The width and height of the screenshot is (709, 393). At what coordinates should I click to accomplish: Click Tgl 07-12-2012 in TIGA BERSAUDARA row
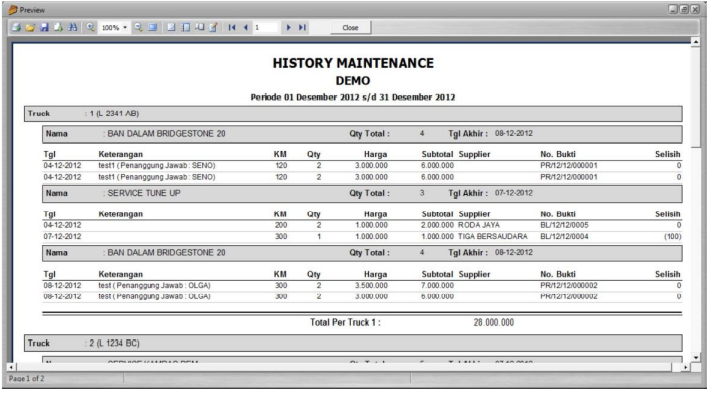(62, 237)
